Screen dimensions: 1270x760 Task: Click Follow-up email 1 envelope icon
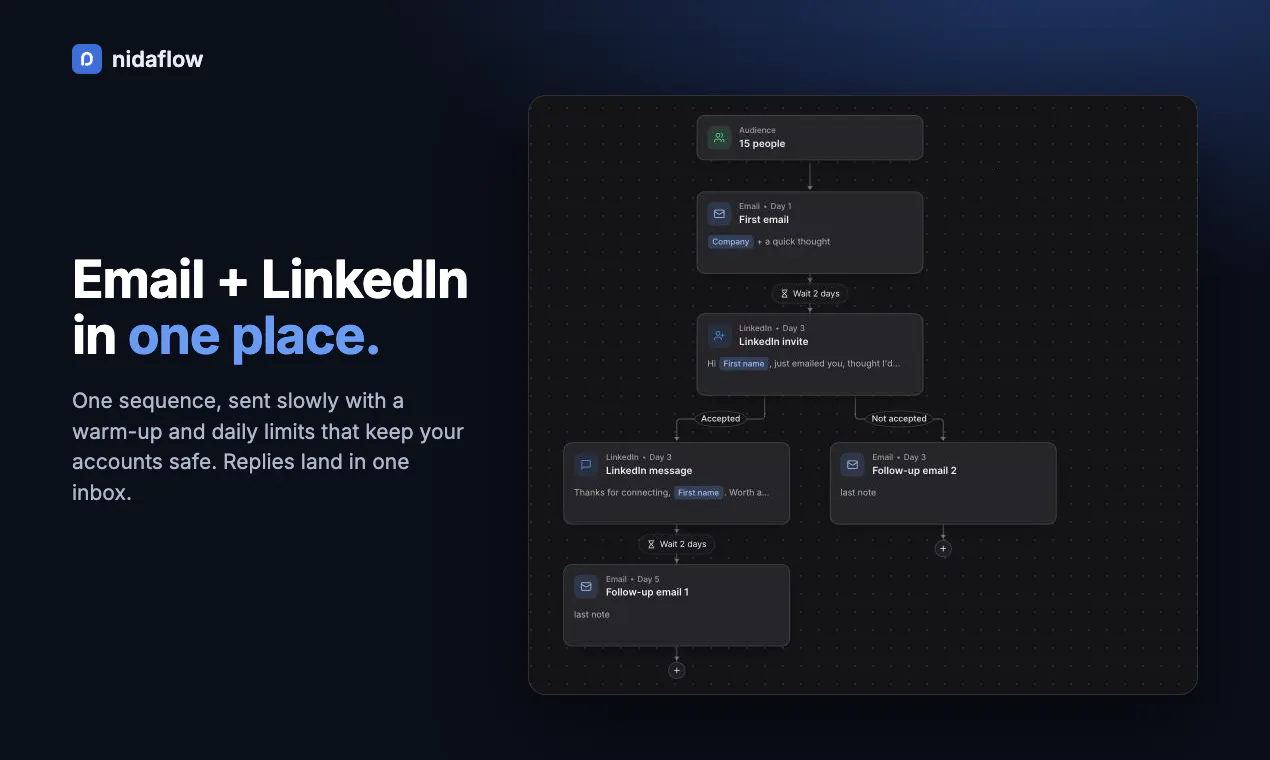coord(586,587)
